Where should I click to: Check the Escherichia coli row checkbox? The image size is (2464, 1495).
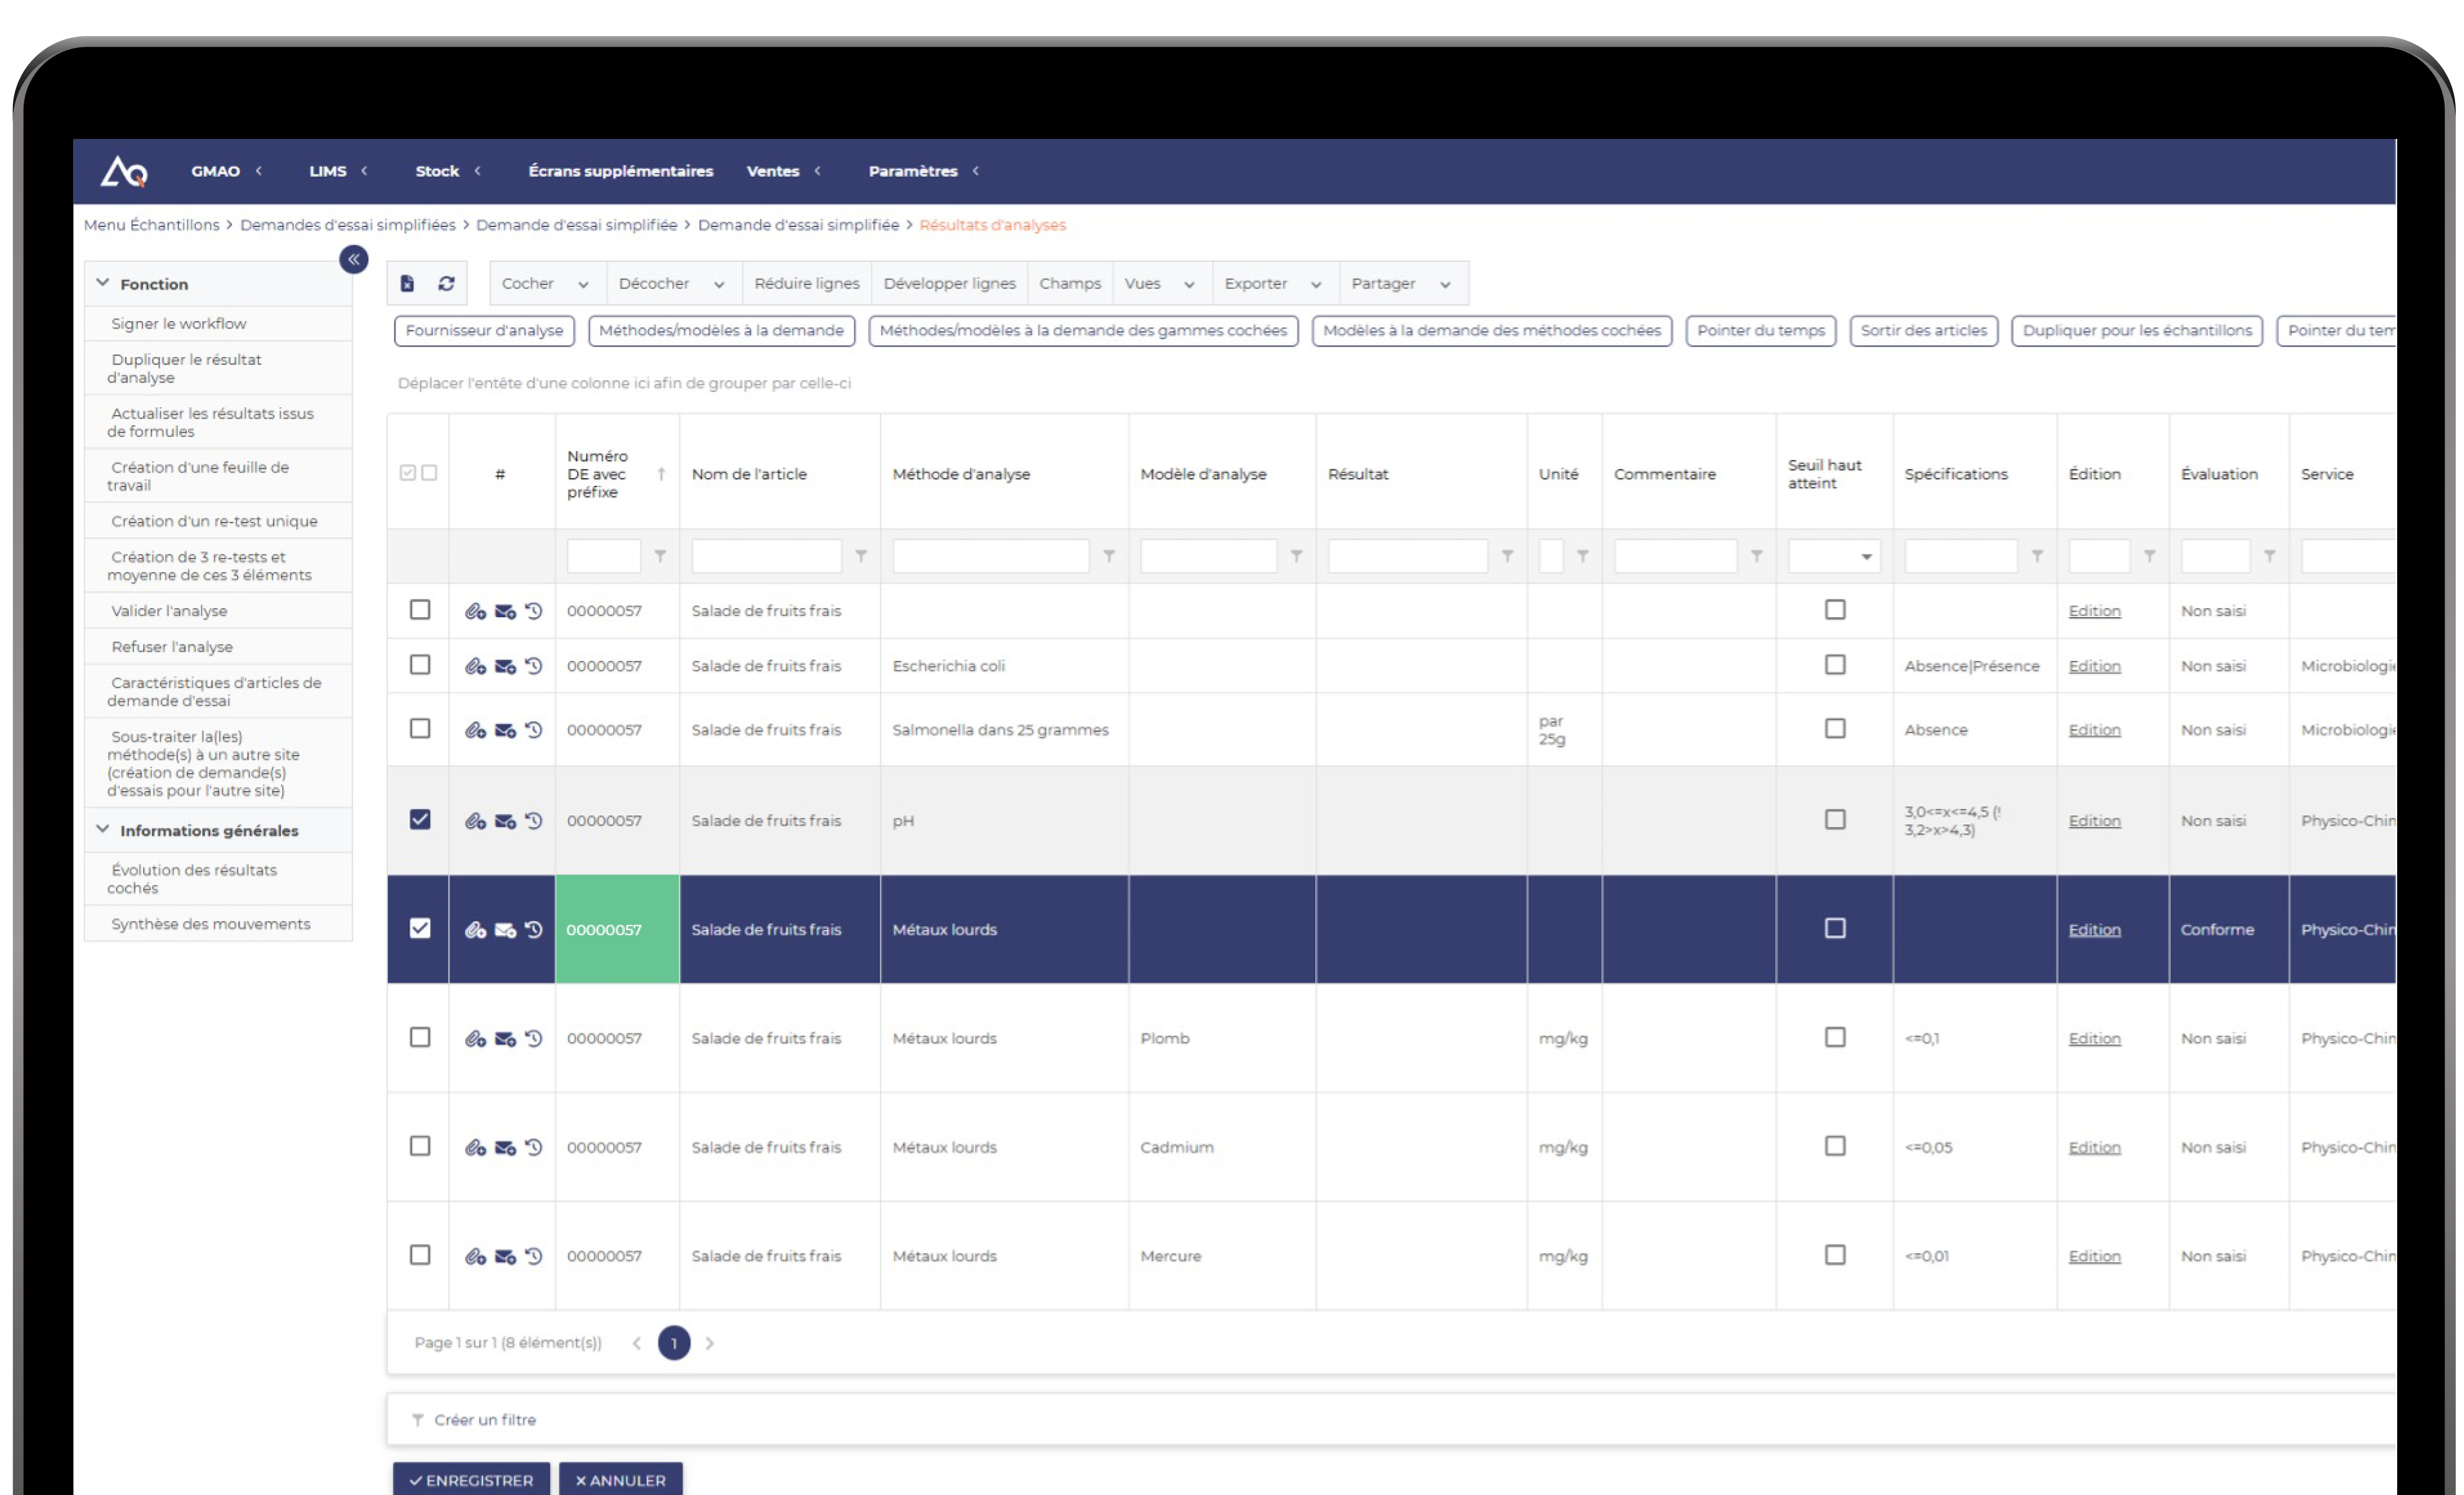pos(420,666)
